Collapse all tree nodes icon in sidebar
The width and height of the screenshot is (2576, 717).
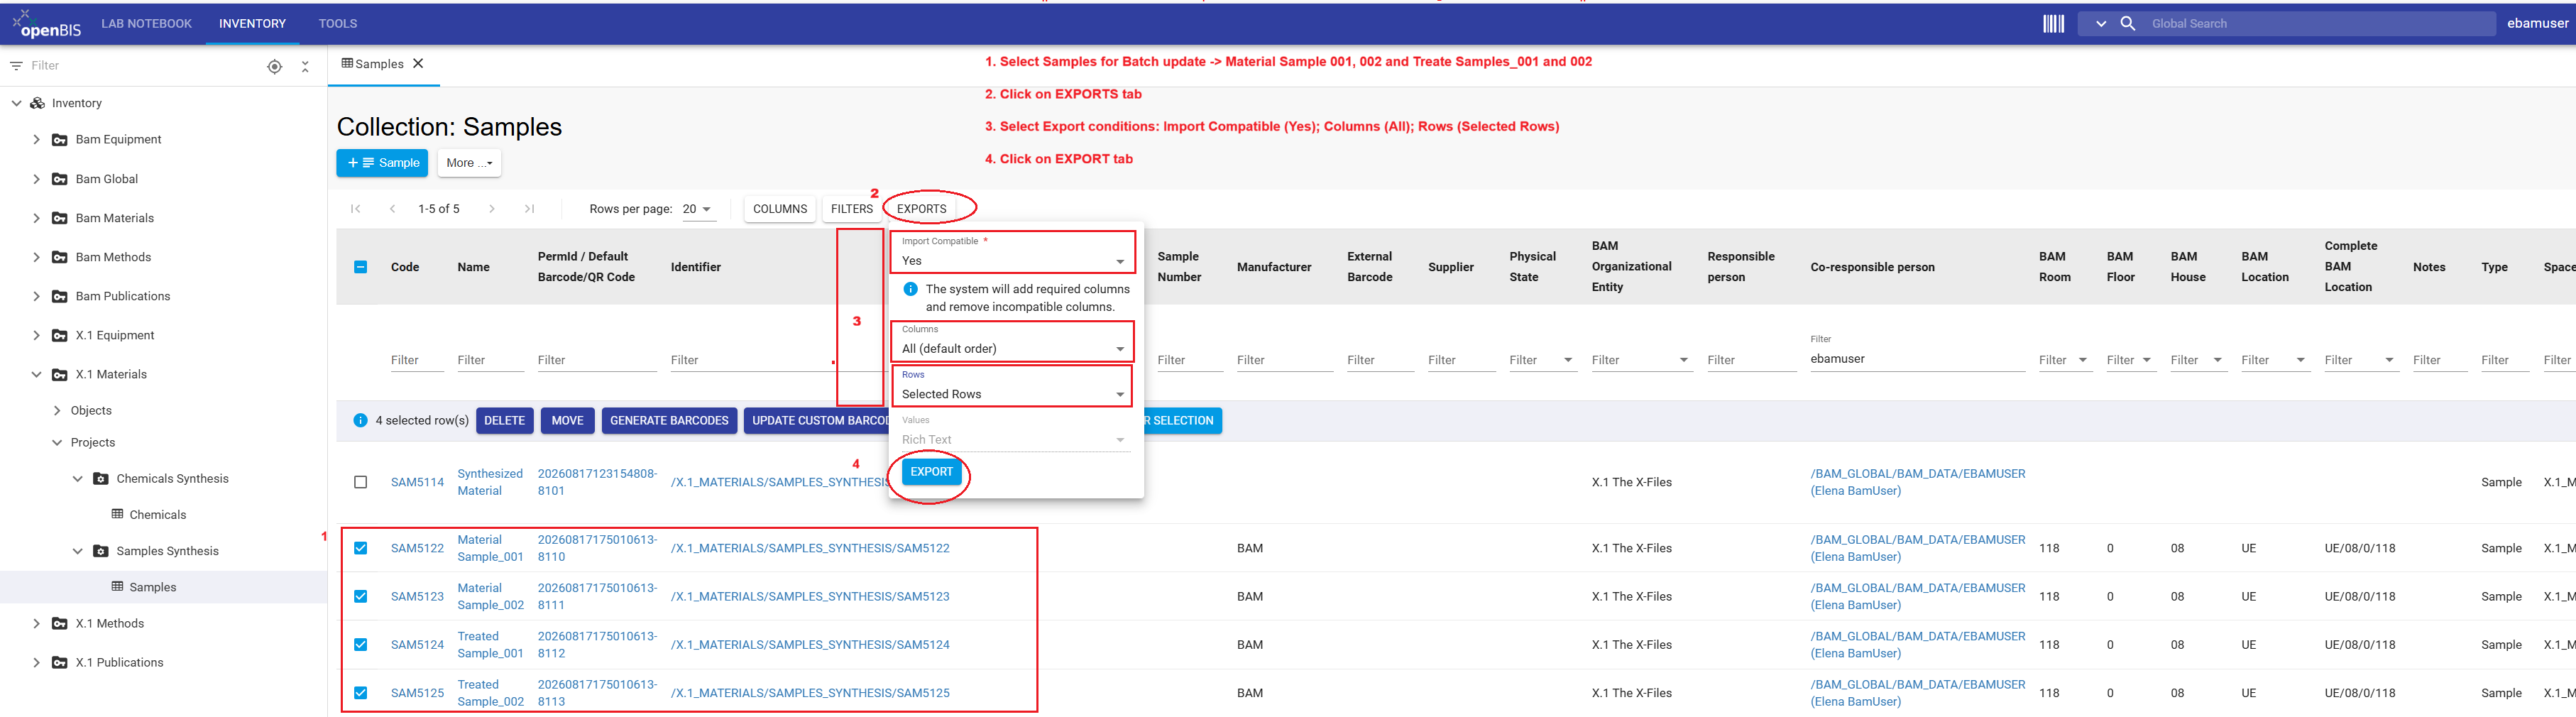pyautogui.click(x=305, y=66)
